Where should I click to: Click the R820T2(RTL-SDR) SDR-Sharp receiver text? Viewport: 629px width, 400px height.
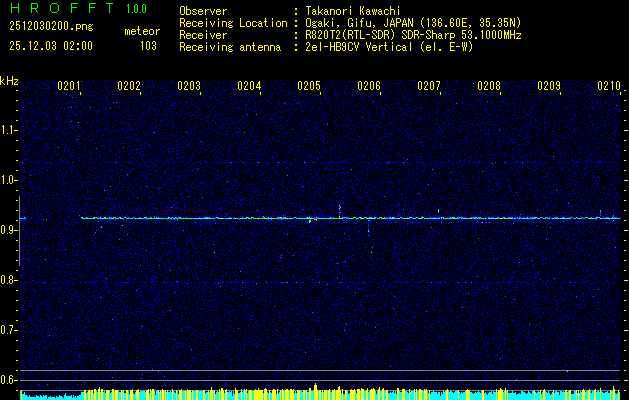(413, 35)
